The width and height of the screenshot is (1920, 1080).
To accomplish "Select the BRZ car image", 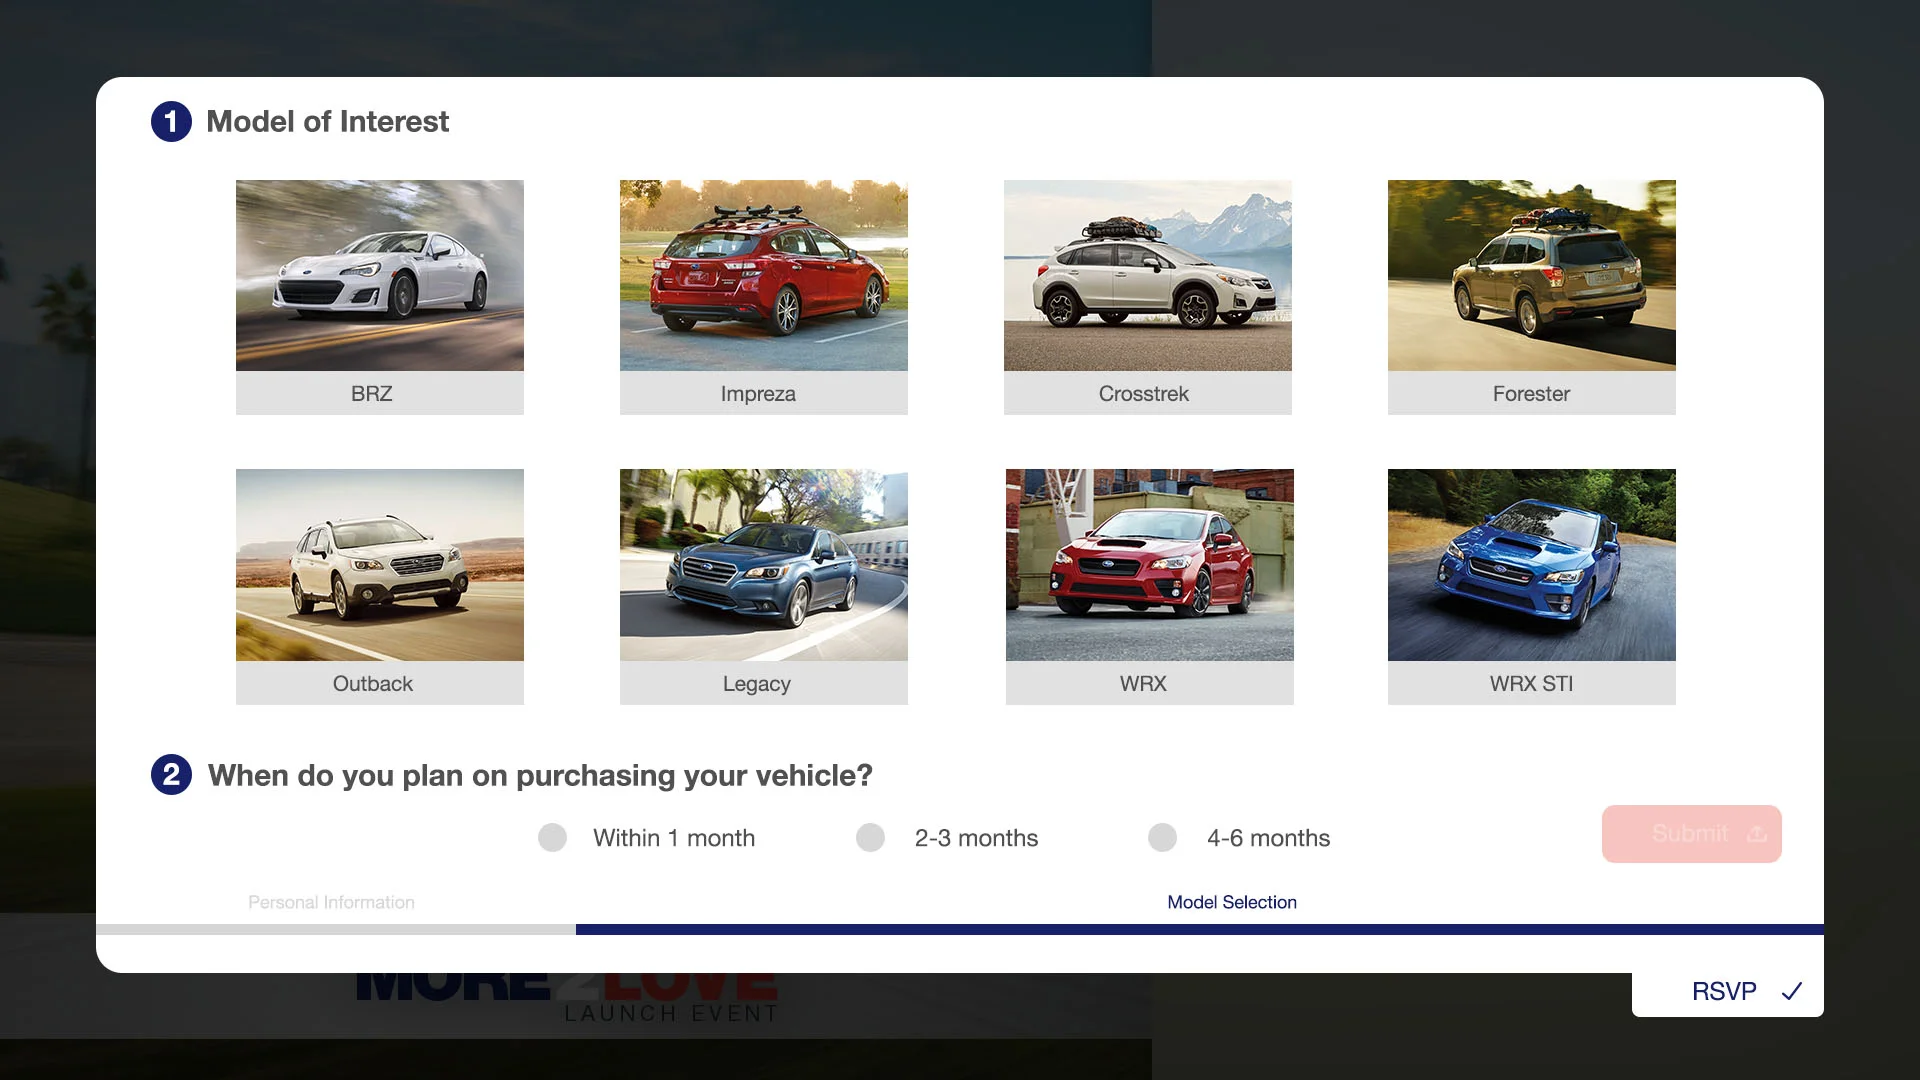I will [379, 276].
